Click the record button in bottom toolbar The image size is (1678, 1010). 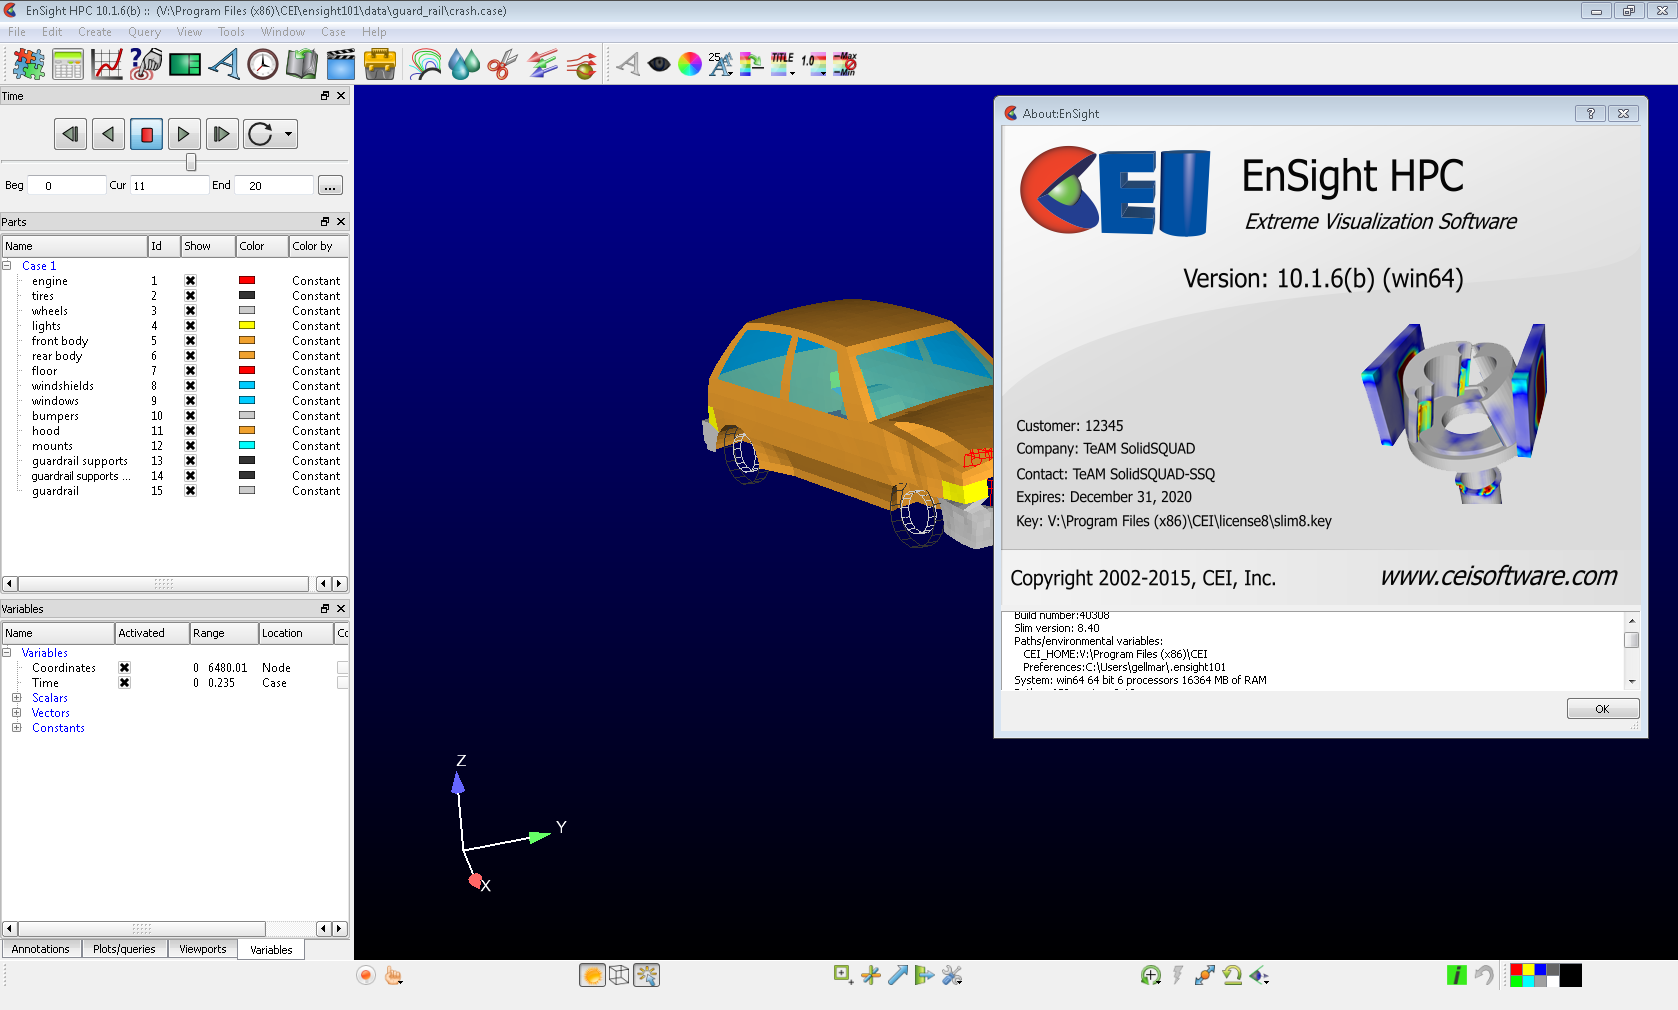366,975
